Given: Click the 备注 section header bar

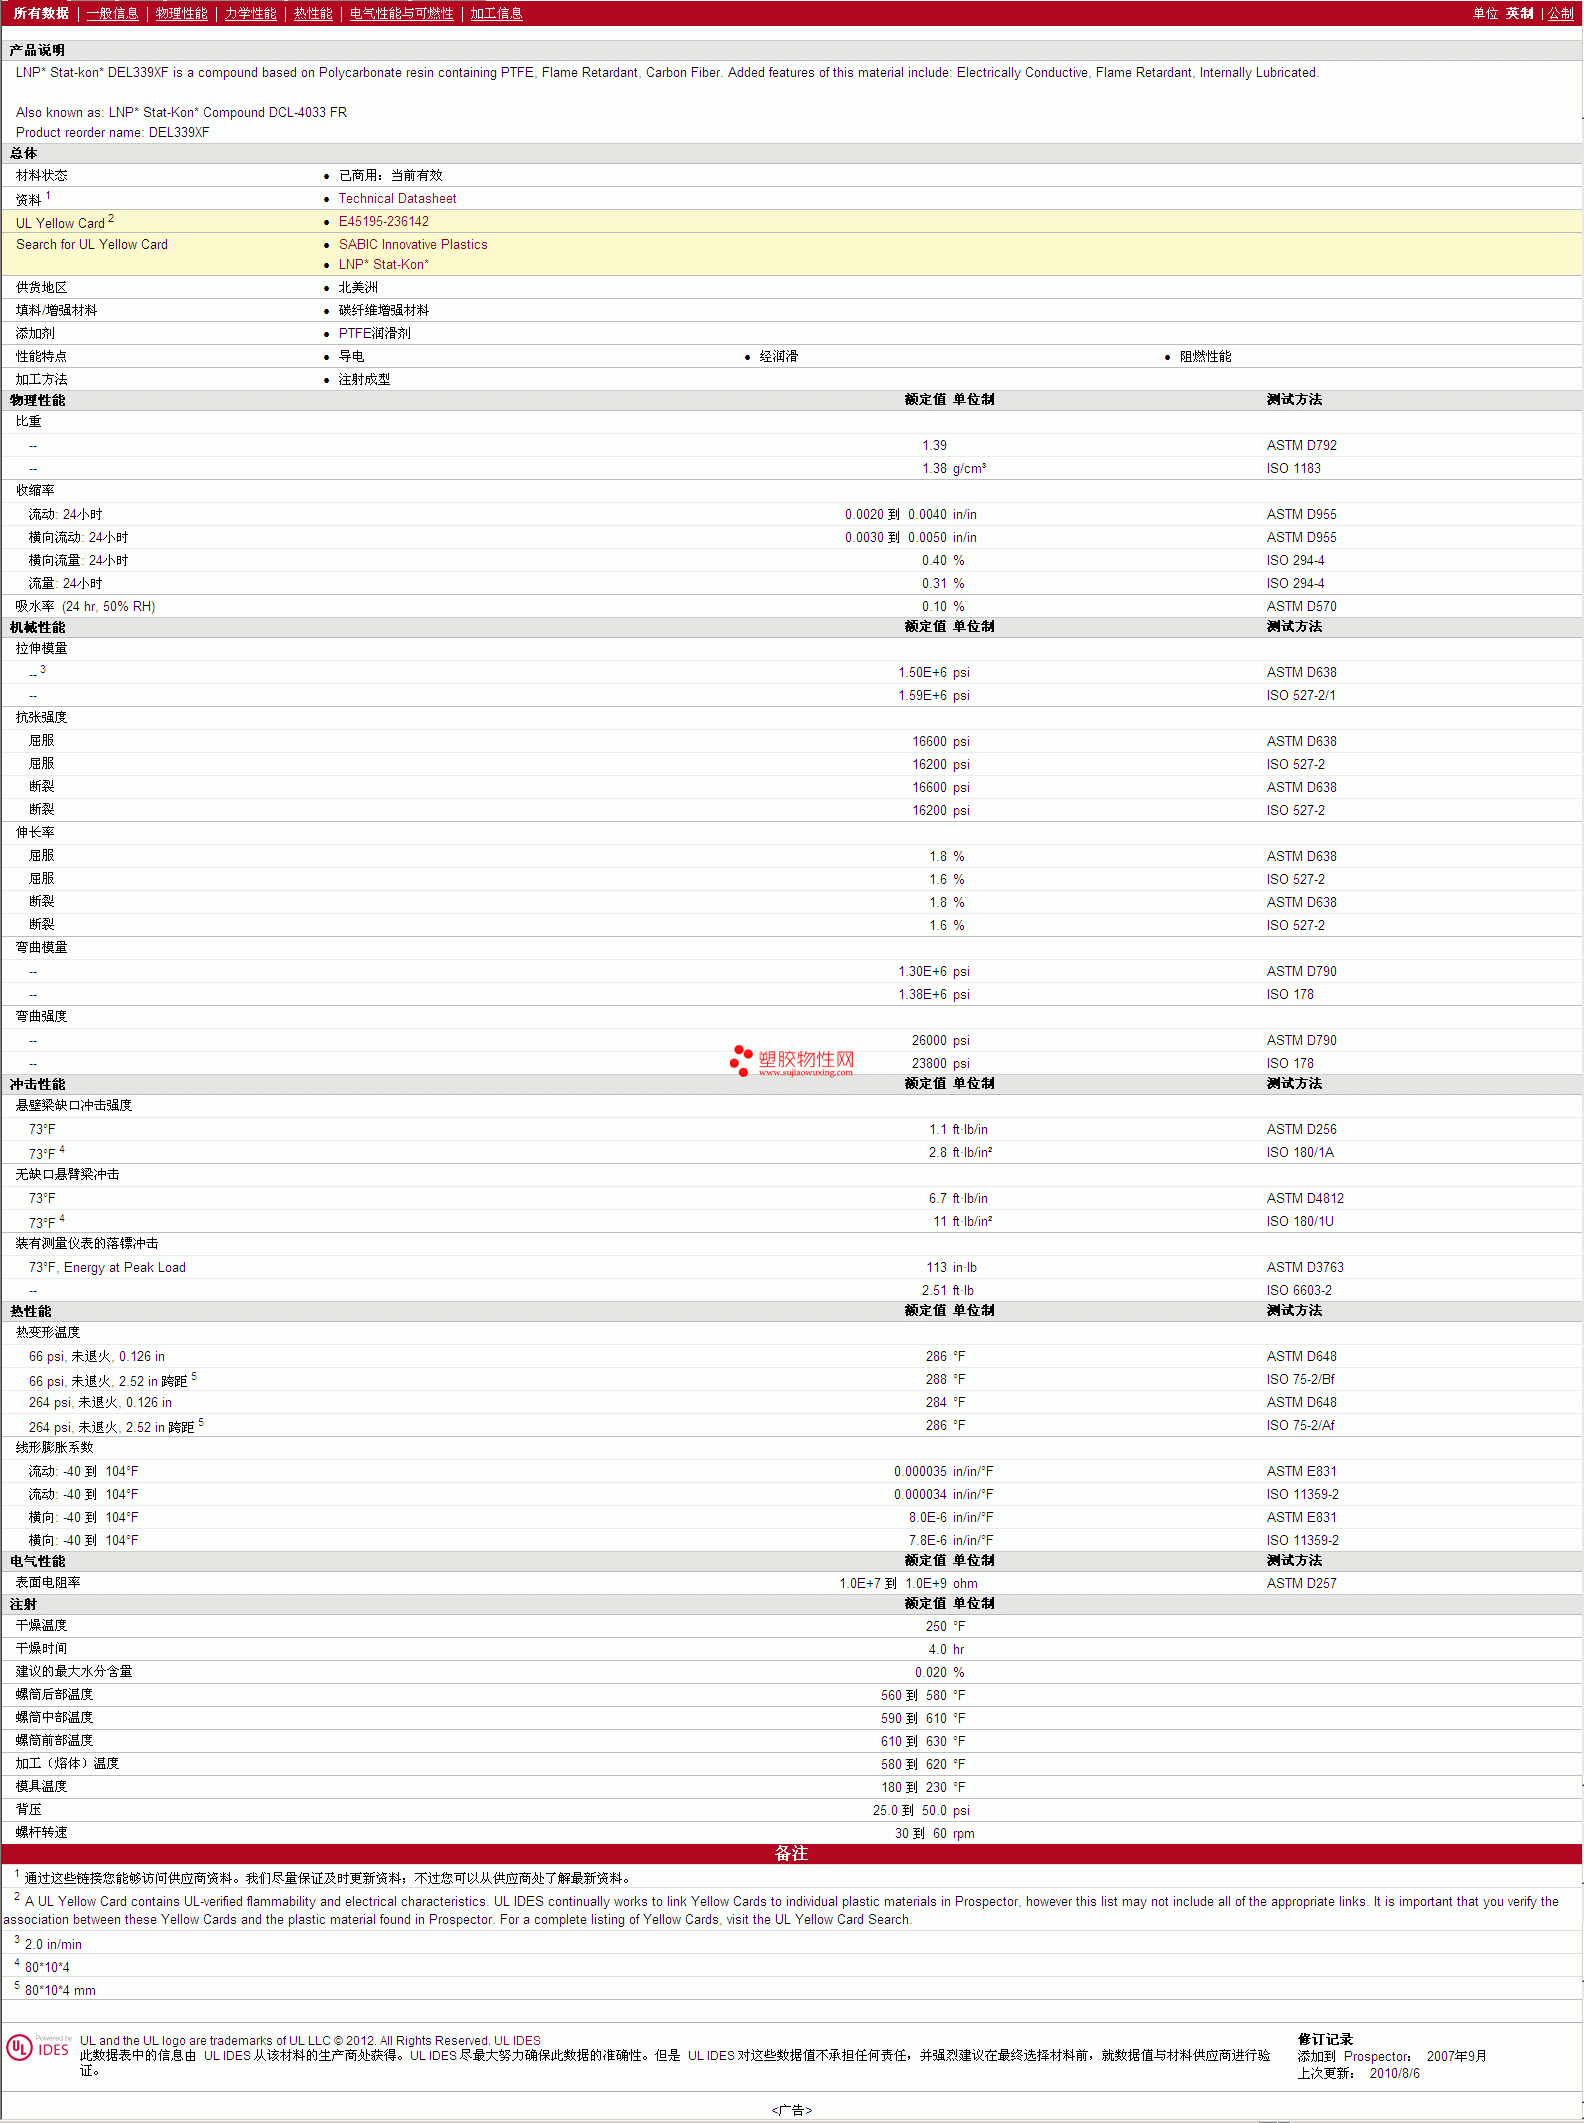Looking at the screenshot, I should pyautogui.click(x=791, y=1854).
